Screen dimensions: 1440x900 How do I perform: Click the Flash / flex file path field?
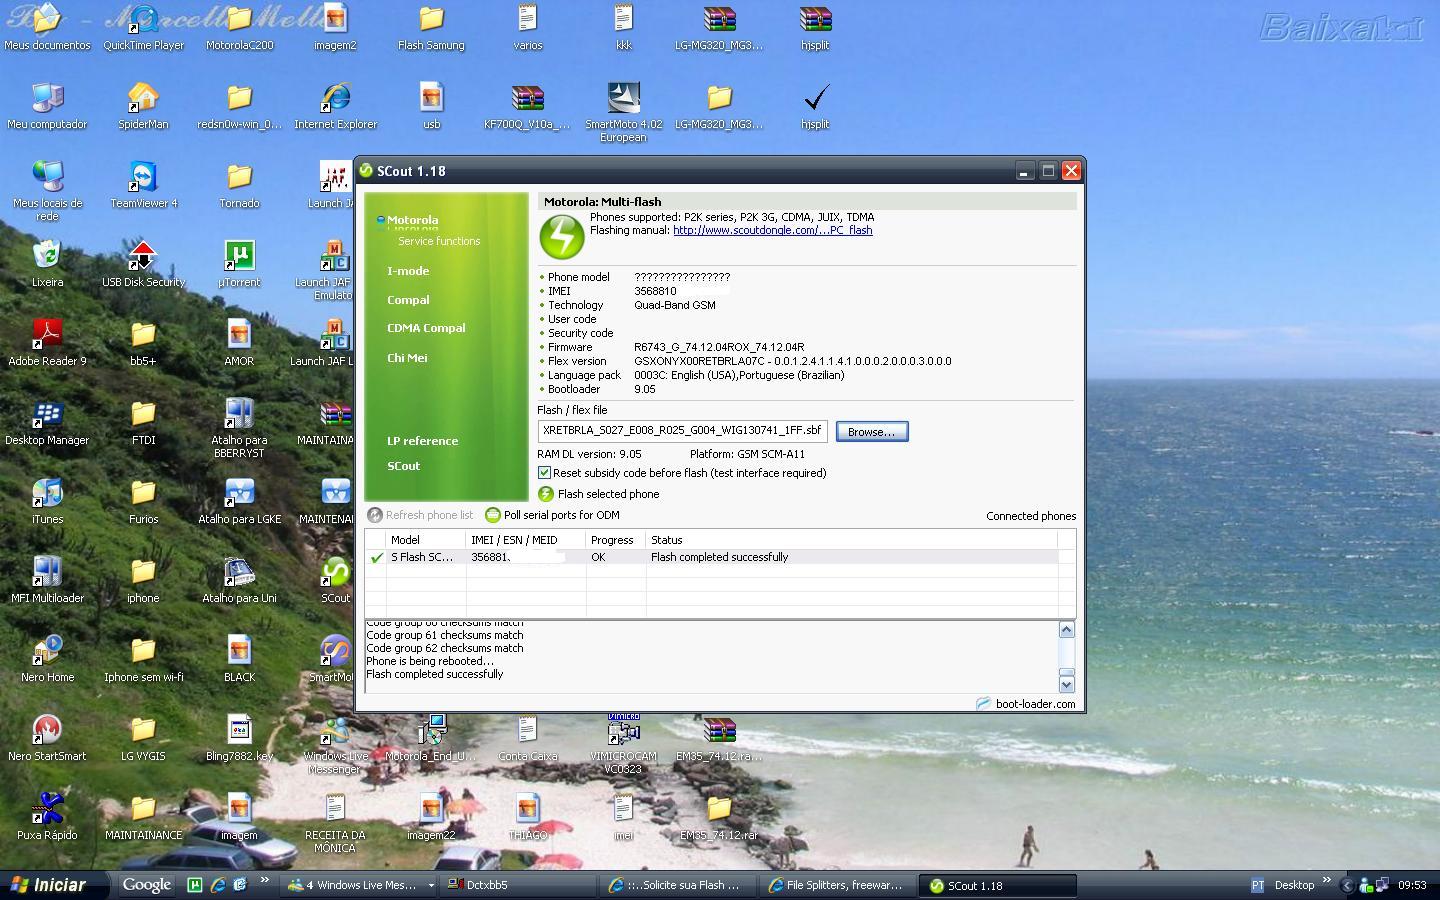pos(682,431)
